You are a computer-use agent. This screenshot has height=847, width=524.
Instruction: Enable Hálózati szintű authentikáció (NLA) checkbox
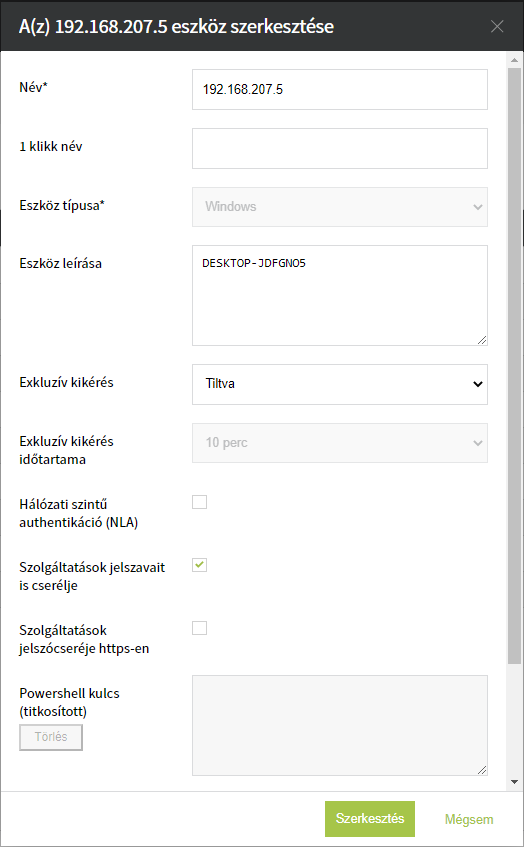199,502
